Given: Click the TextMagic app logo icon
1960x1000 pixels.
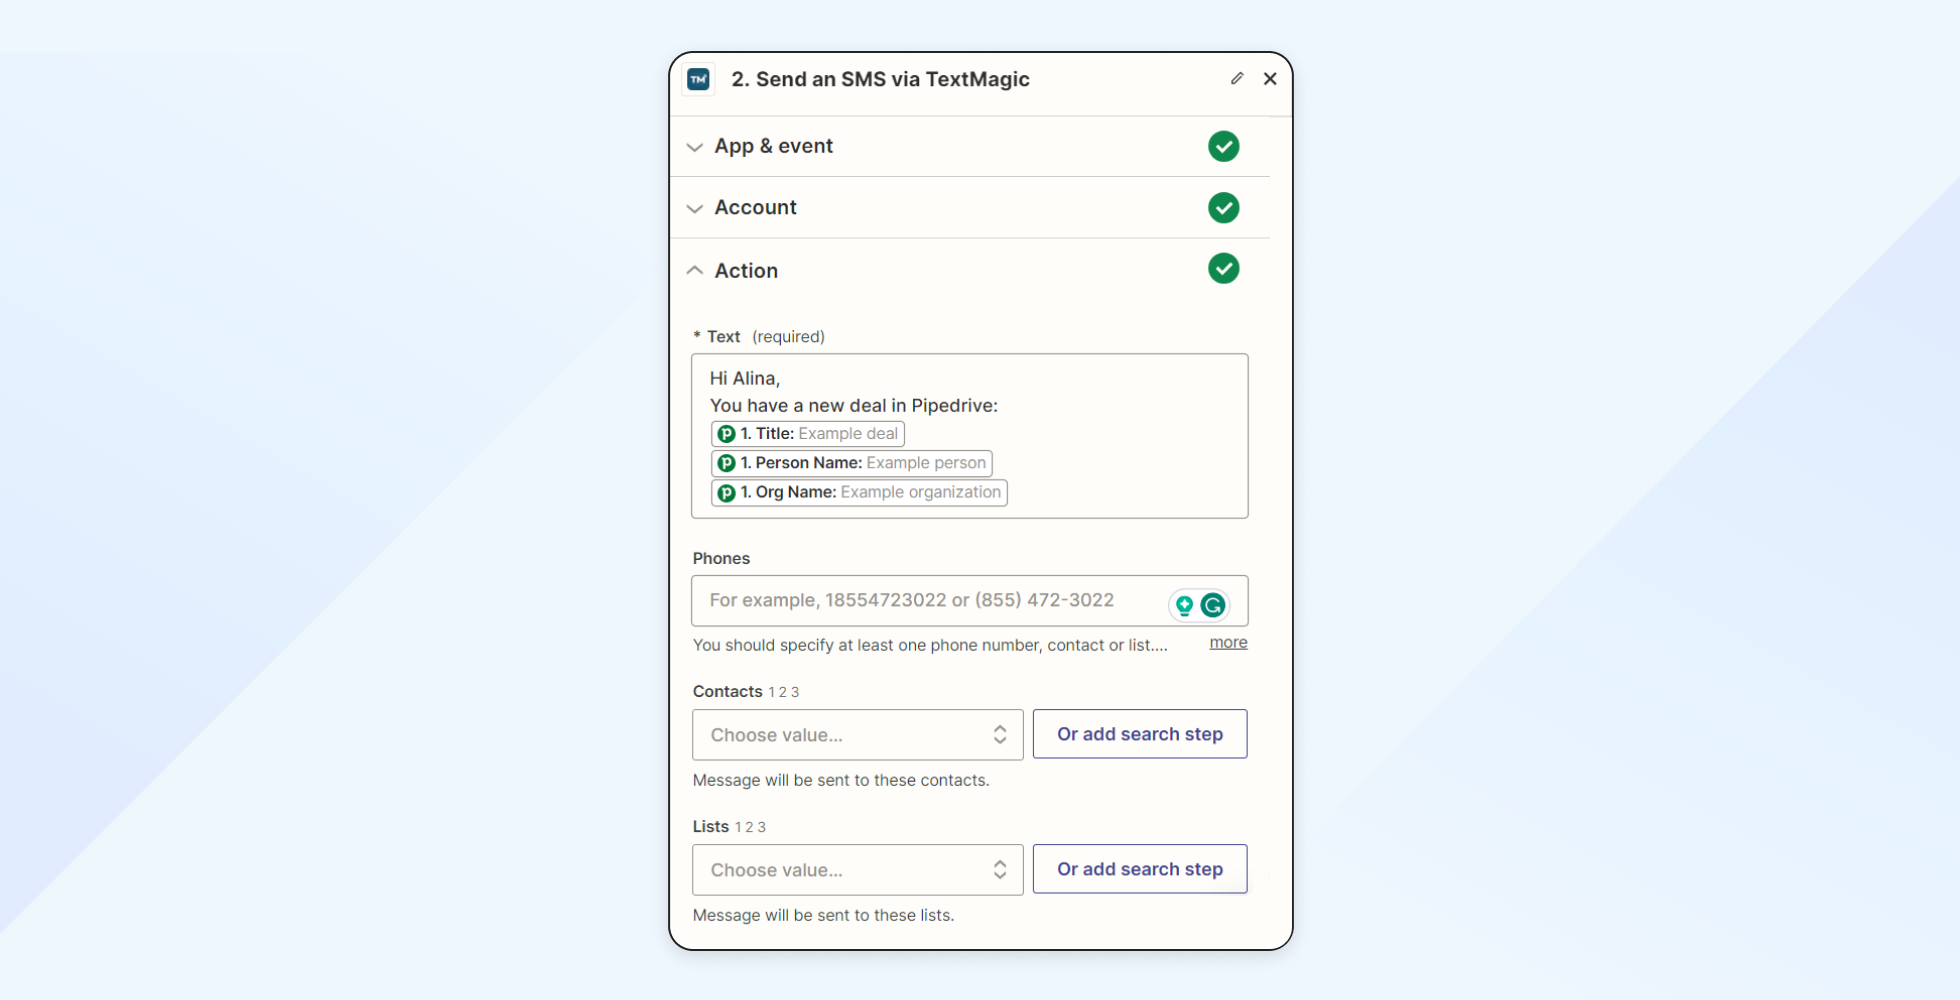Looking at the screenshot, I should (x=698, y=79).
